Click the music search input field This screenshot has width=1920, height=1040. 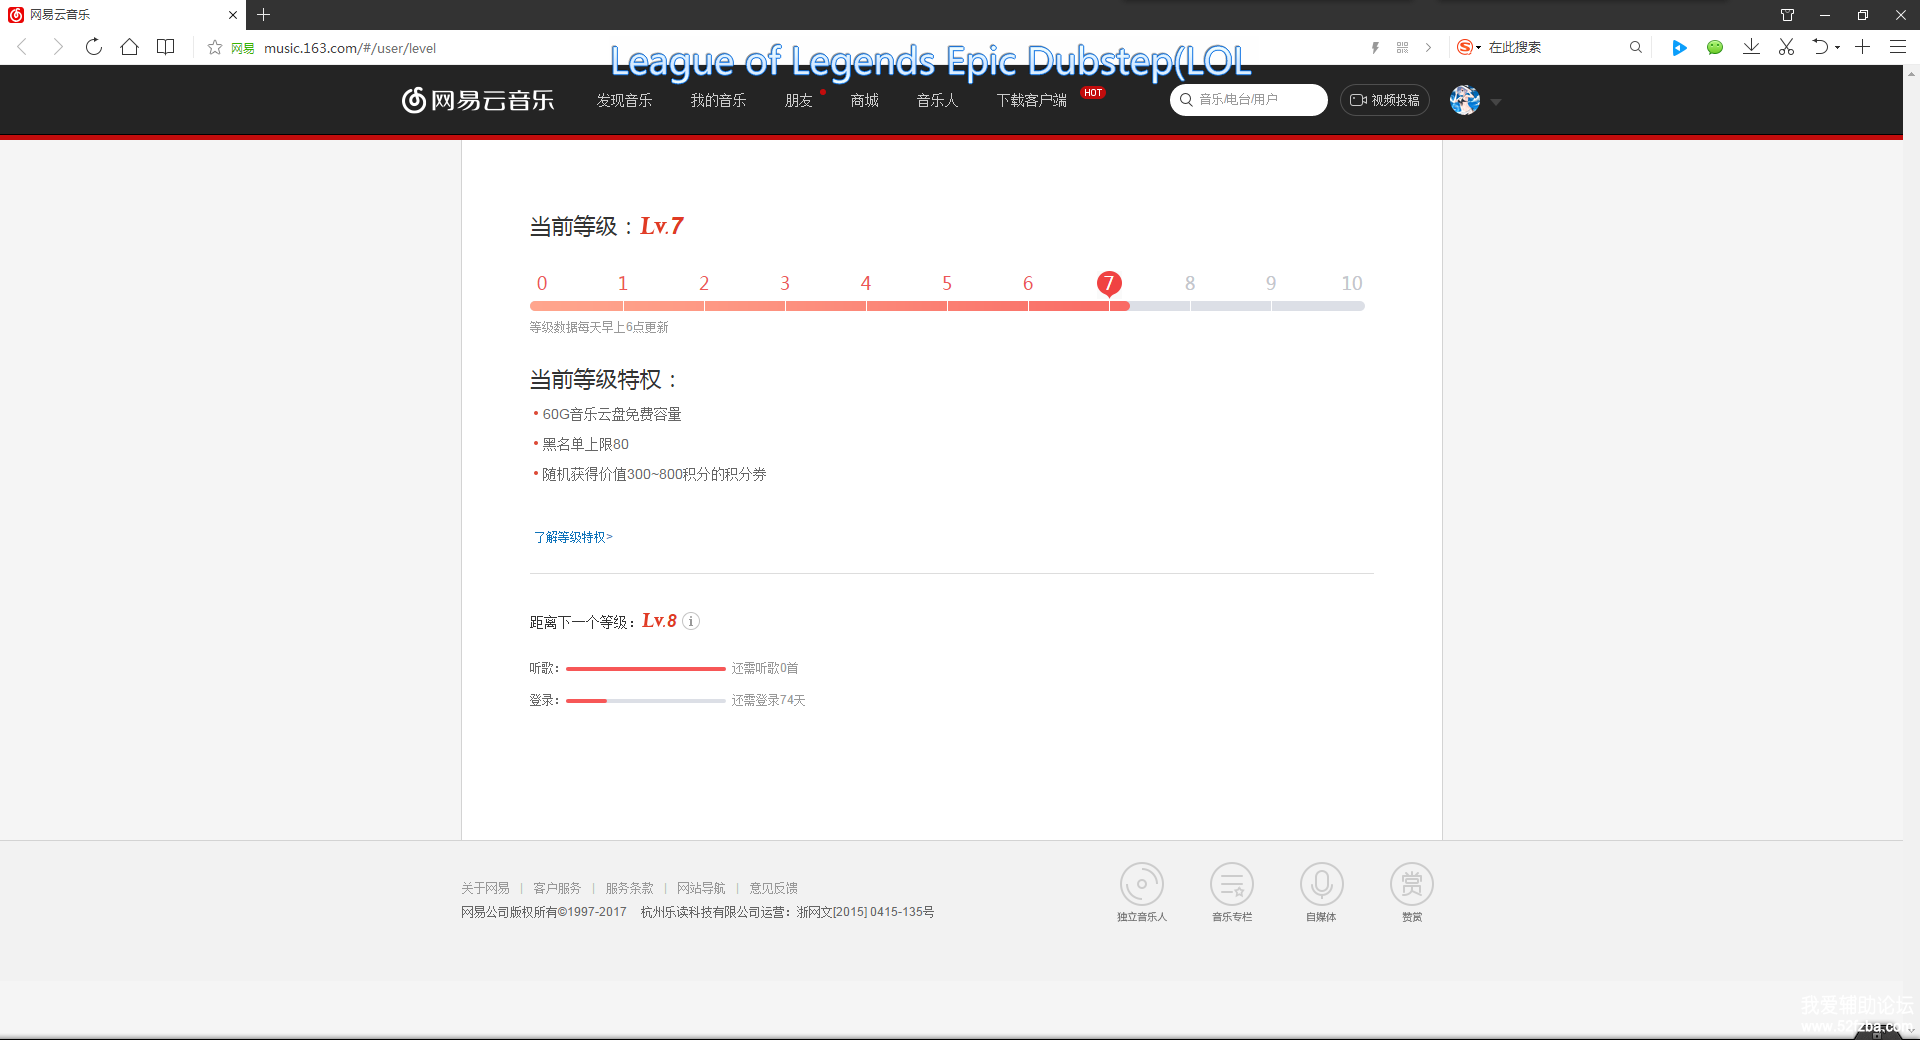tap(1255, 100)
